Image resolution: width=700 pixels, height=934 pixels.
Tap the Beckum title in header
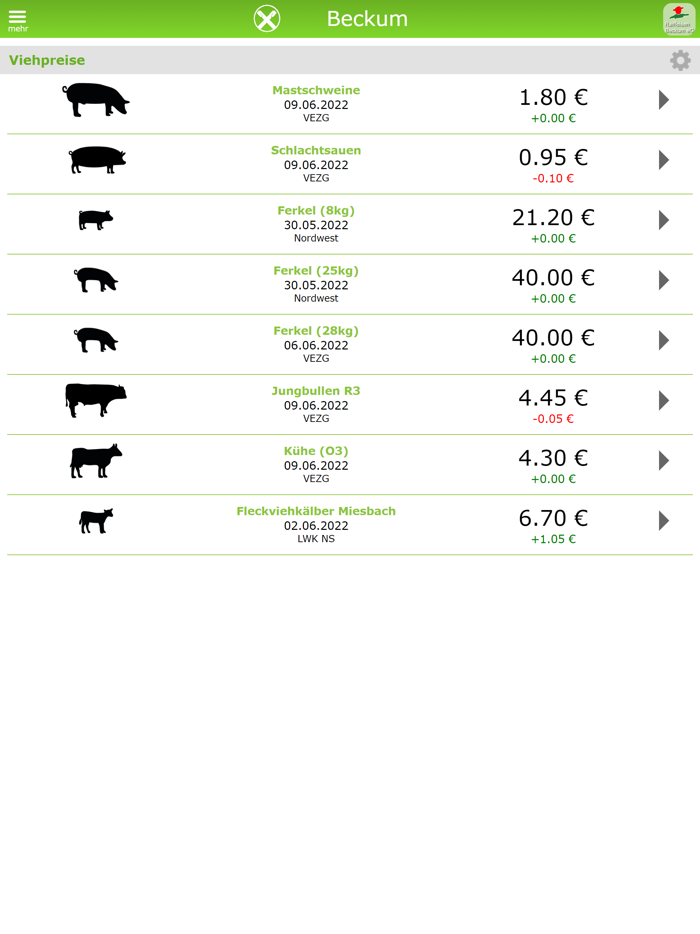tap(367, 19)
